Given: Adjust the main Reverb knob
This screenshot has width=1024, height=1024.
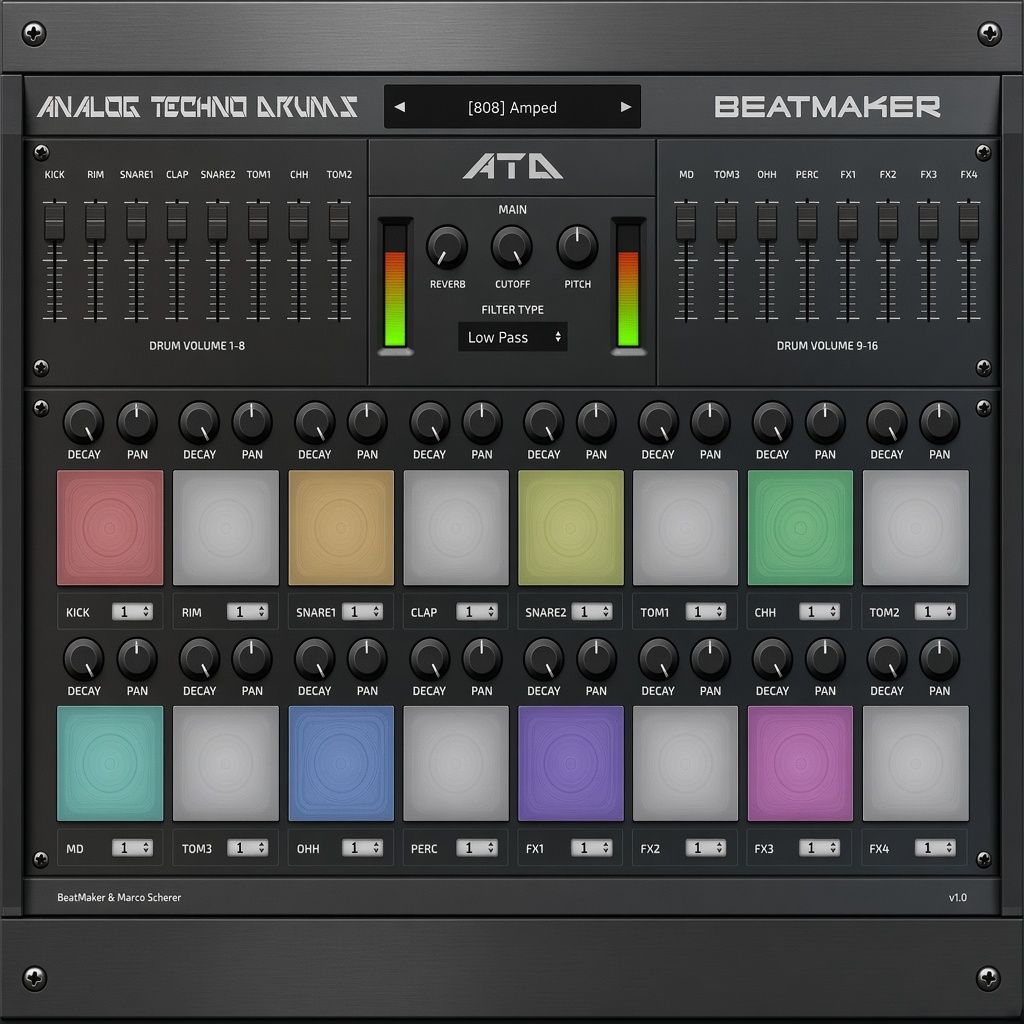Looking at the screenshot, I should 447,247.
